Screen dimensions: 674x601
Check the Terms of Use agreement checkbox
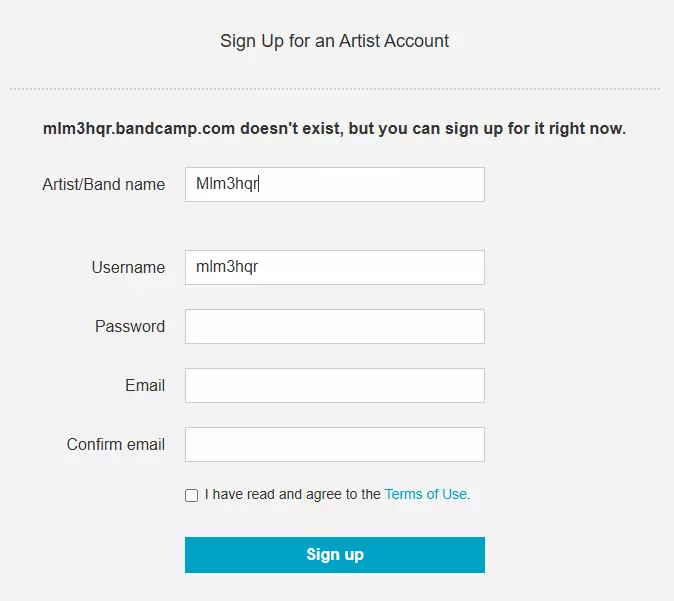191,495
